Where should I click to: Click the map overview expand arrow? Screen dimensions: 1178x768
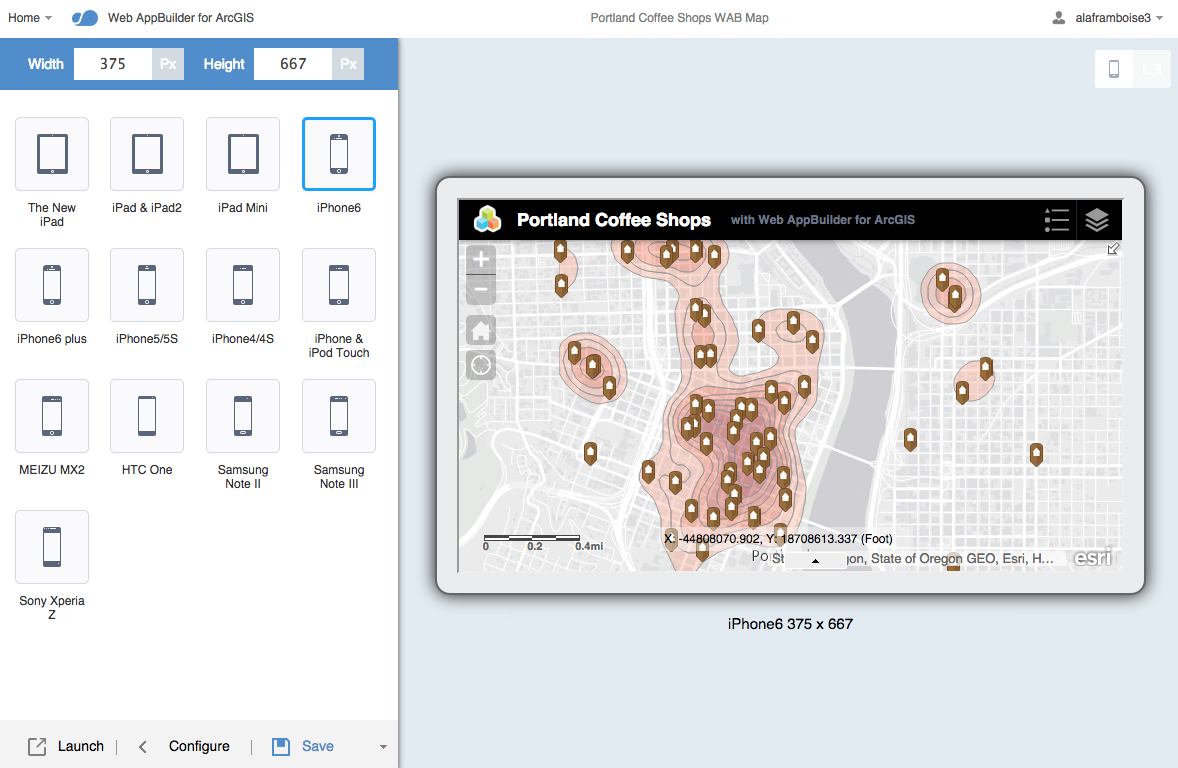(x=1113, y=249)
